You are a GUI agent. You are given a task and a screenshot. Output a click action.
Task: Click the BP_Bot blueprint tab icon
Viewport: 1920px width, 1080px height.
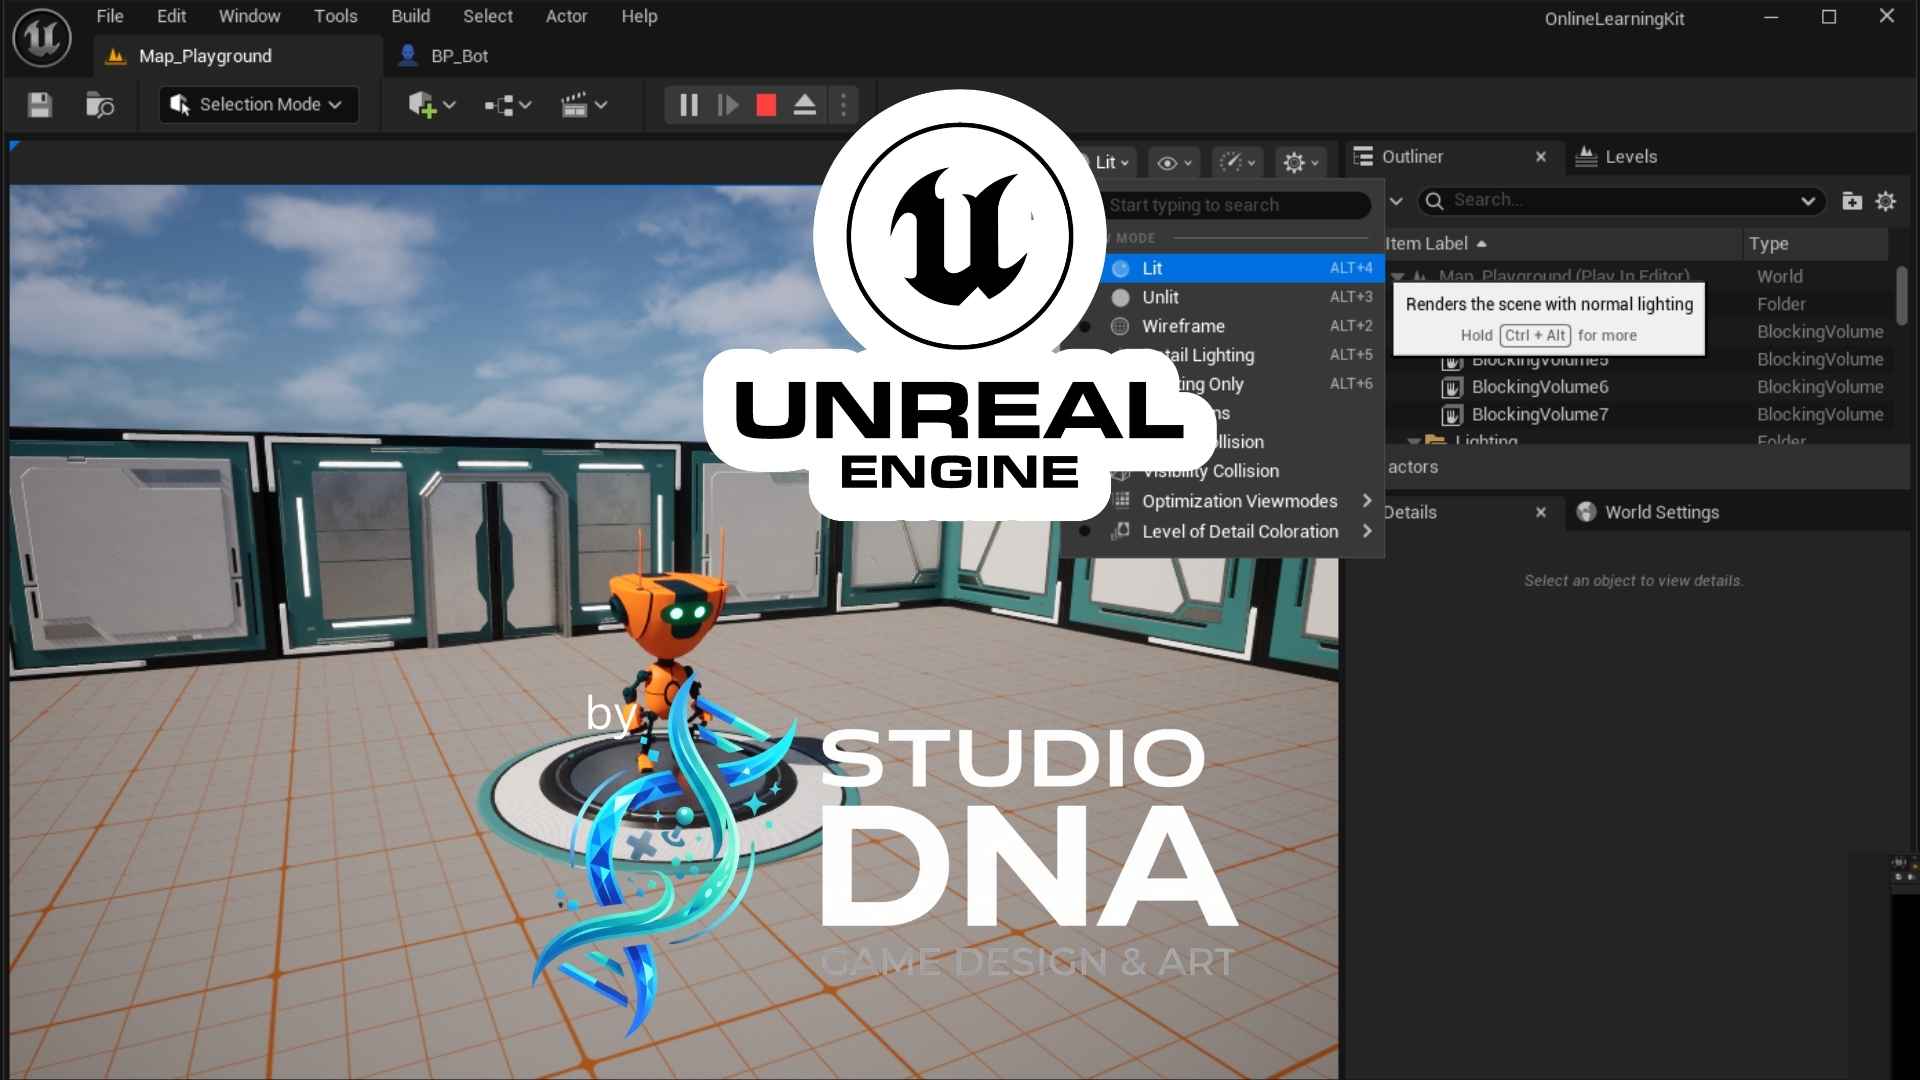click(408, 56)
